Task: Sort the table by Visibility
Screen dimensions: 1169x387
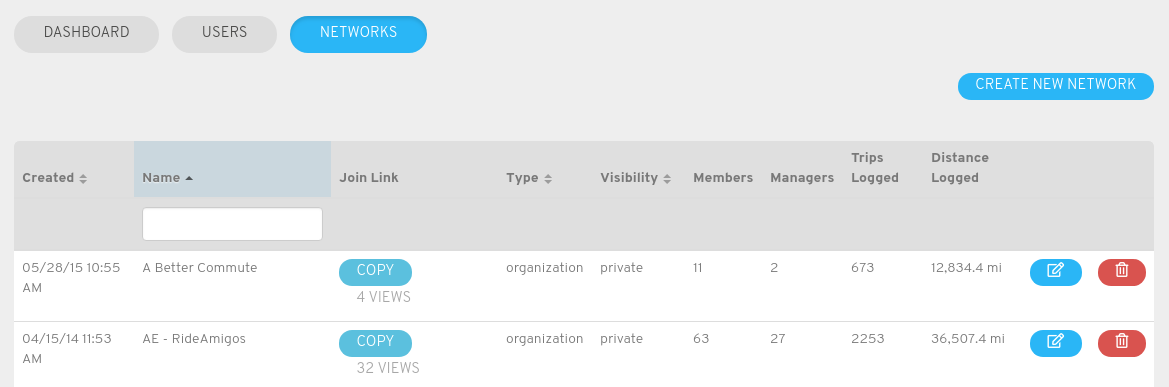Action: (x=636, y=178)
